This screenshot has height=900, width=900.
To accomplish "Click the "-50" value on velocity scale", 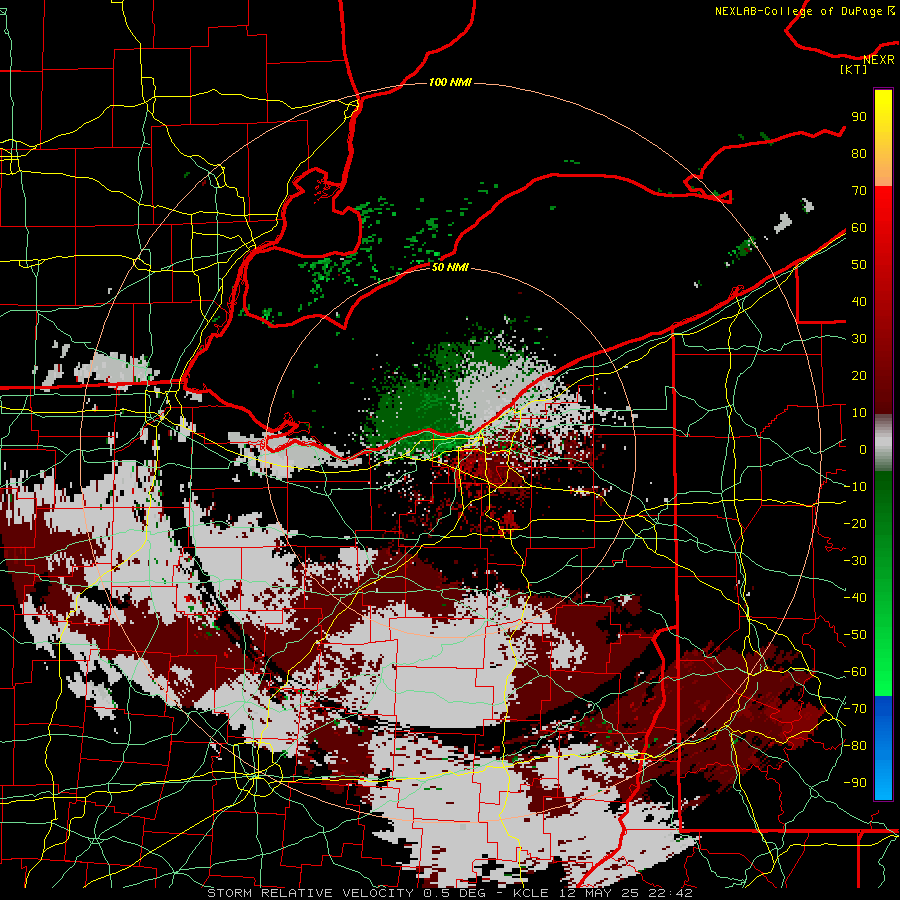I will 855,635.
